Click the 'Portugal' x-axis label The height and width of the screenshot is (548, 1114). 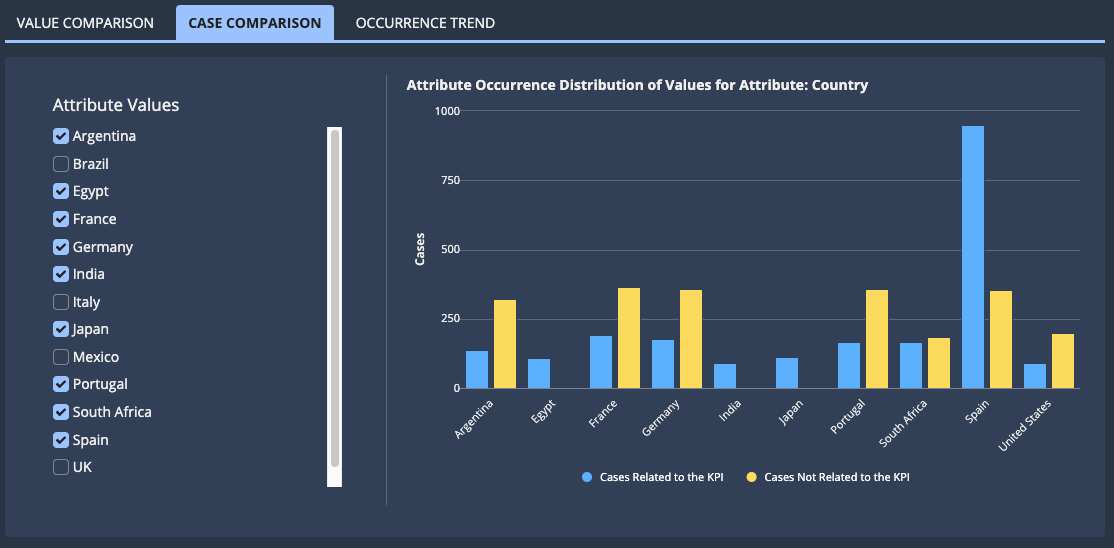click(x=850, y=416)
